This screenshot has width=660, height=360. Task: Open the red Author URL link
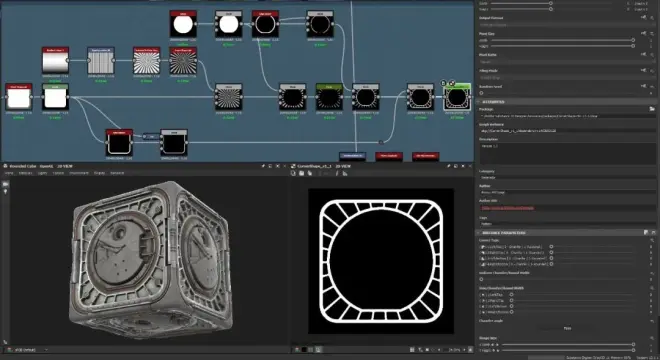click(x=508, y=208)
